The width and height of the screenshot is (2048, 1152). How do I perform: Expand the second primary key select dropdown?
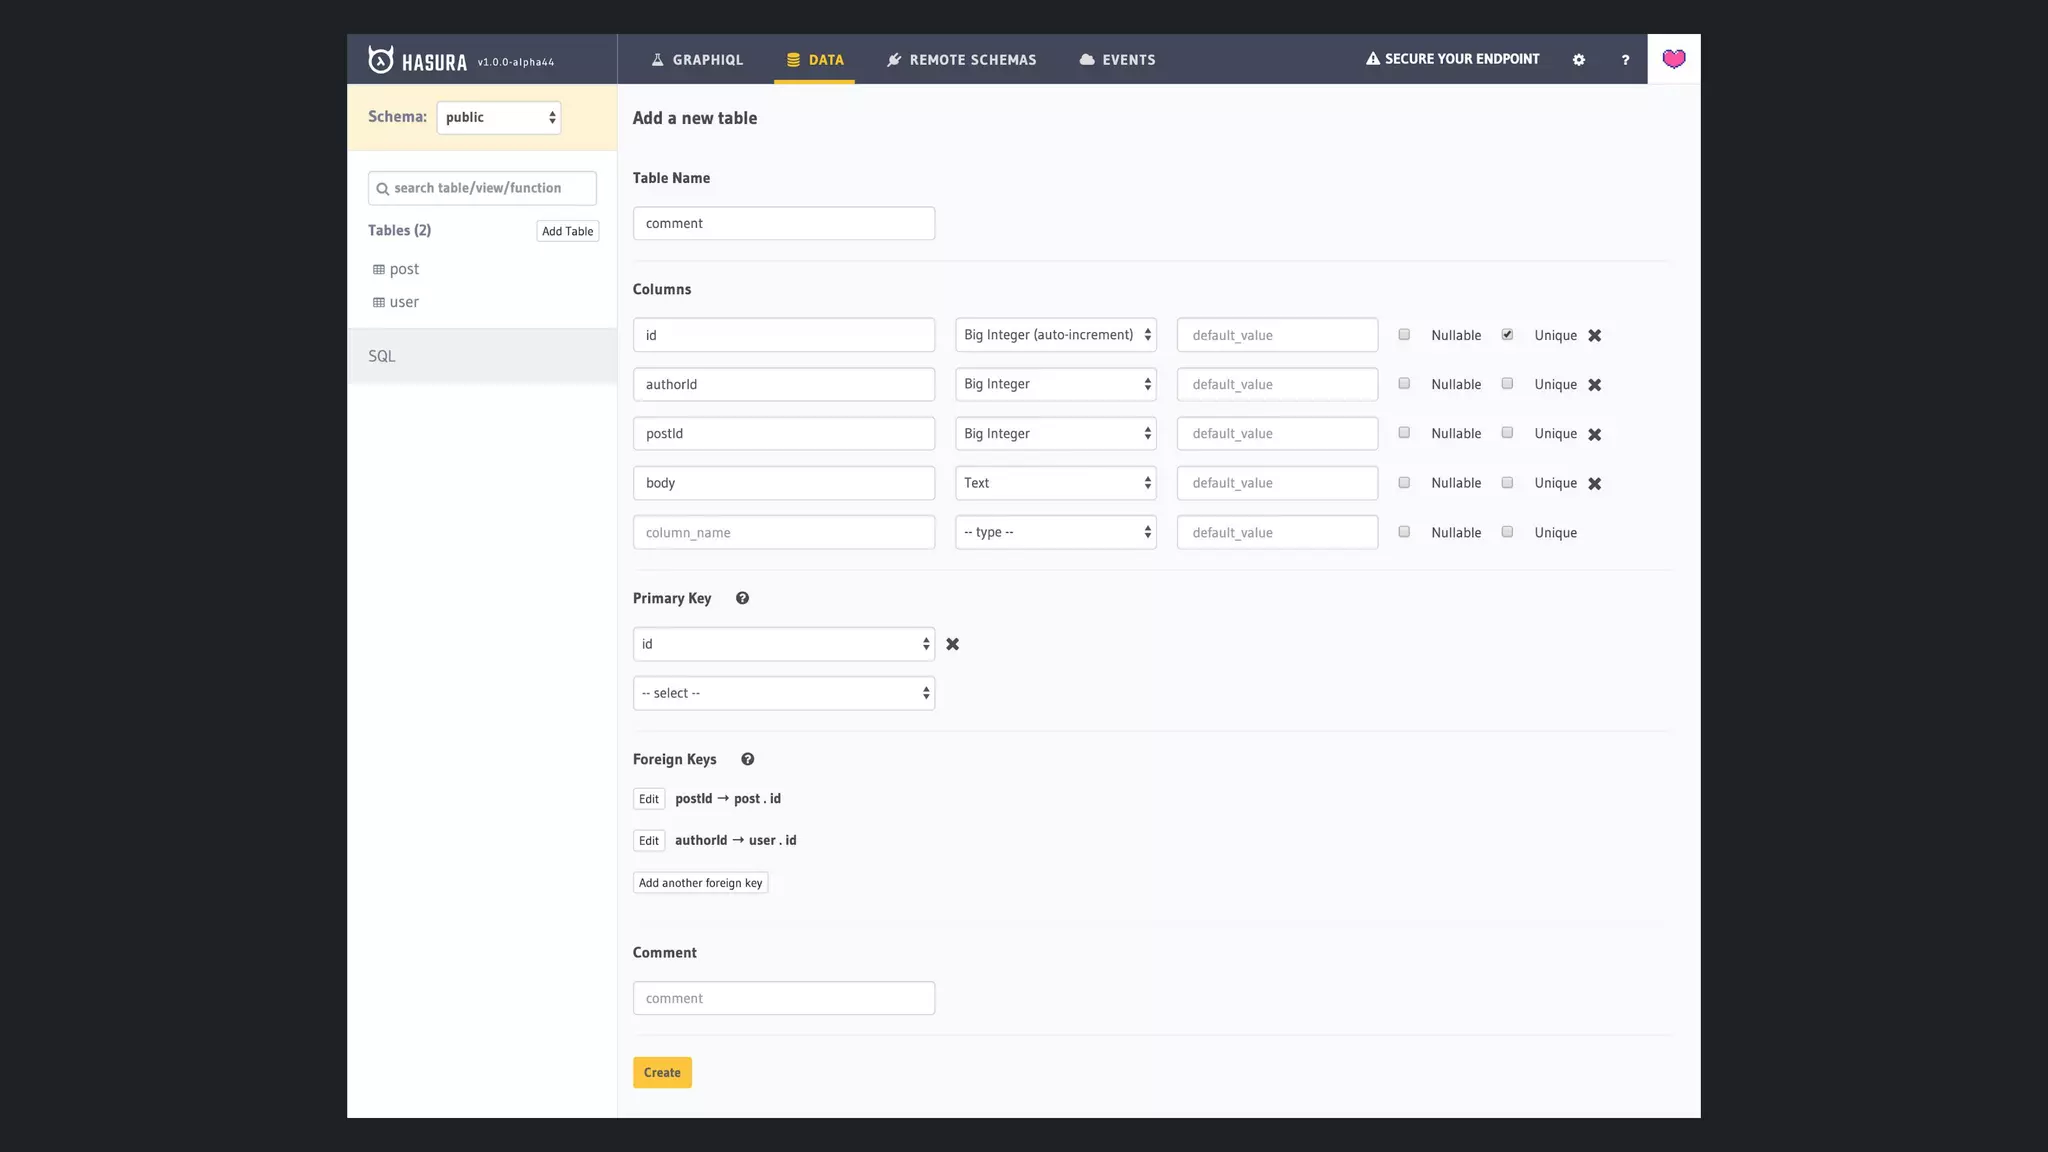pos(783,694)
